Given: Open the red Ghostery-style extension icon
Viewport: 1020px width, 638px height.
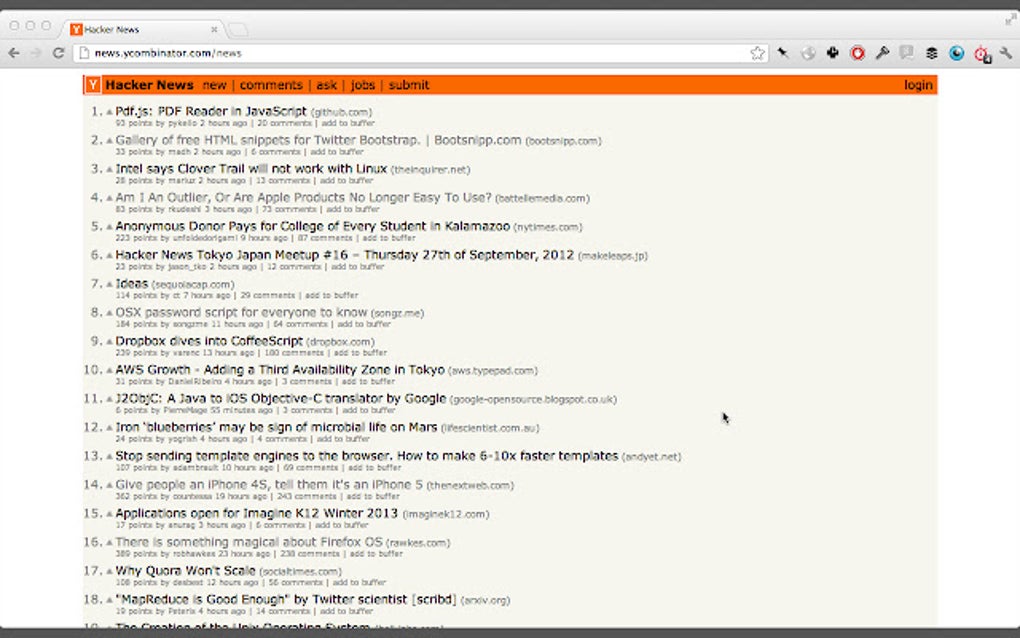Looking at the screenshot, I should point(858,51).
